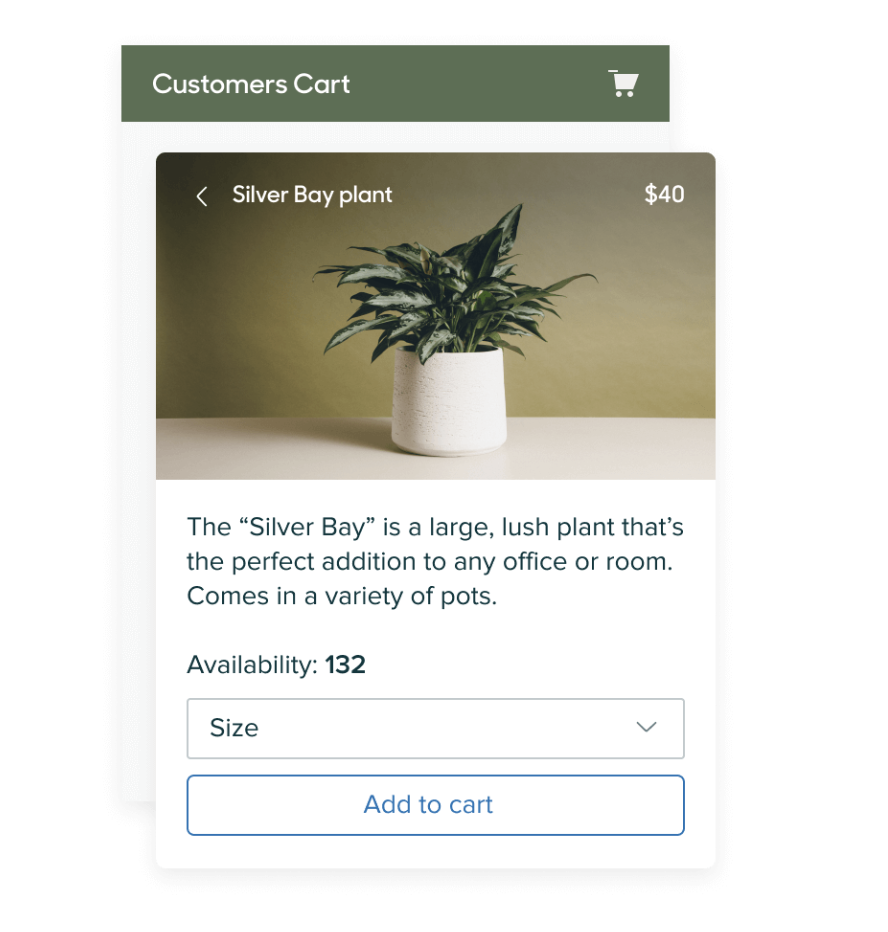Click the Availability: 132 count
Screen dimensions: 888x932
275,664
